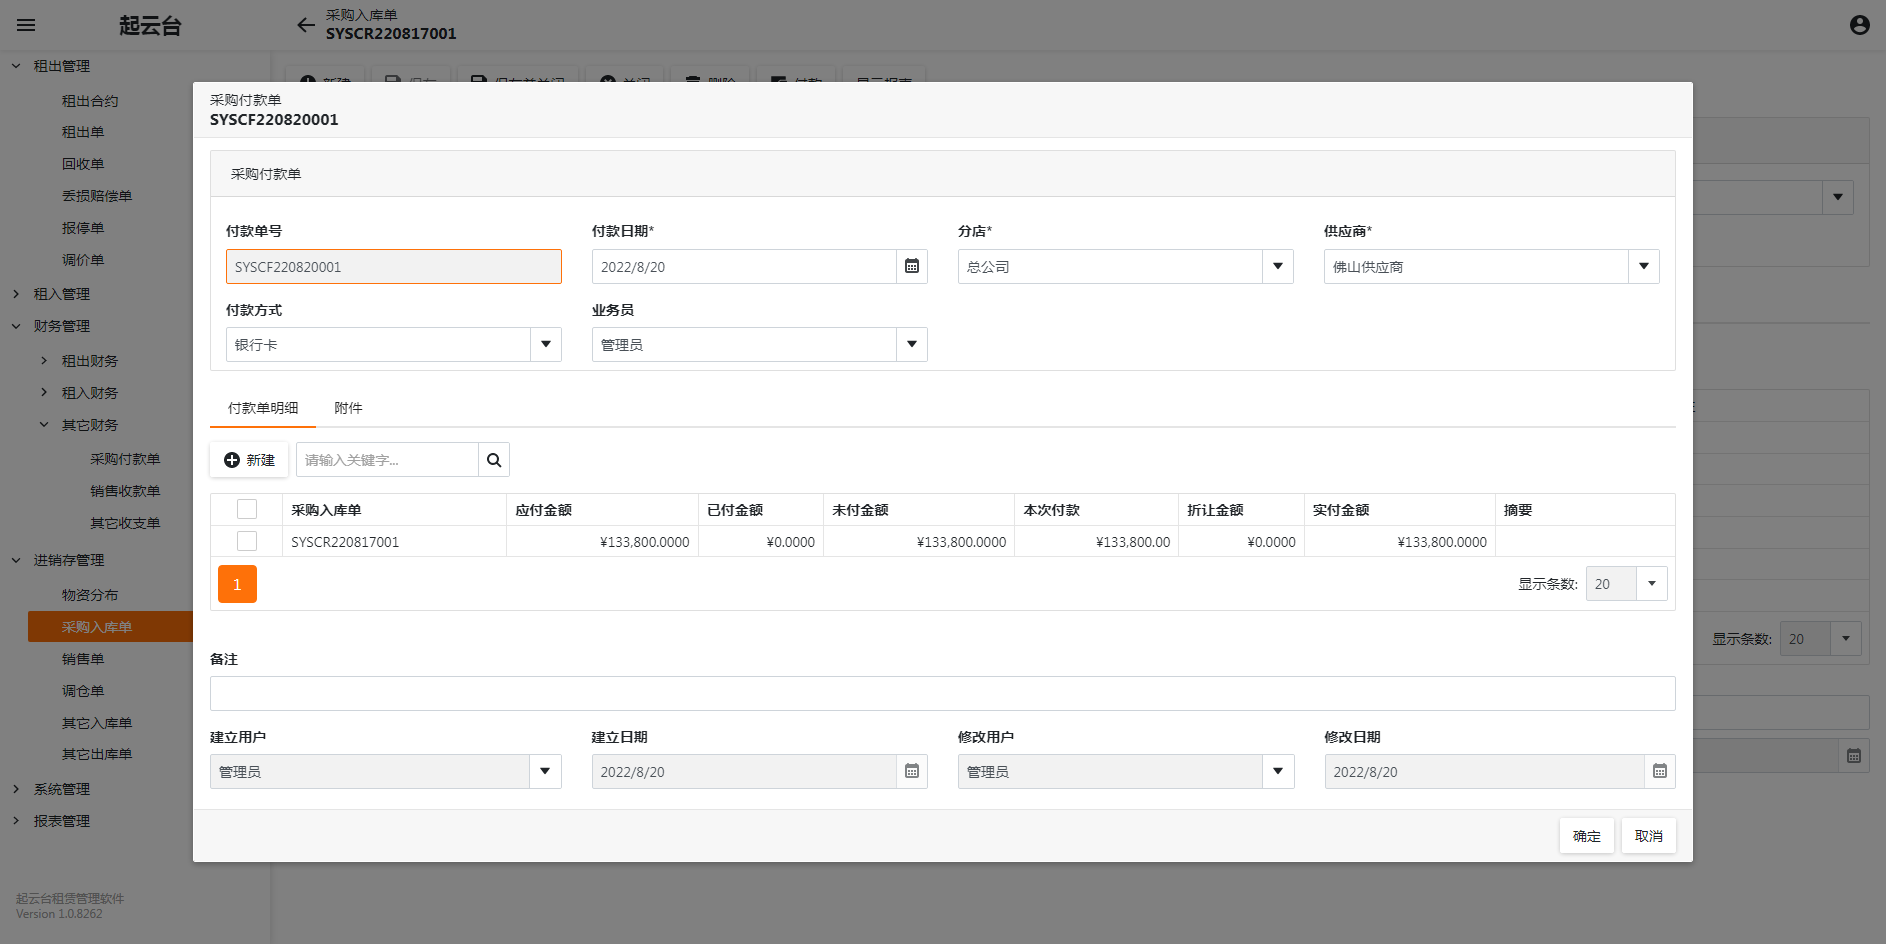The image size is (1886, 944).
Task: Expand the 租出财务 subsection
Action: [x=44, y=360]
